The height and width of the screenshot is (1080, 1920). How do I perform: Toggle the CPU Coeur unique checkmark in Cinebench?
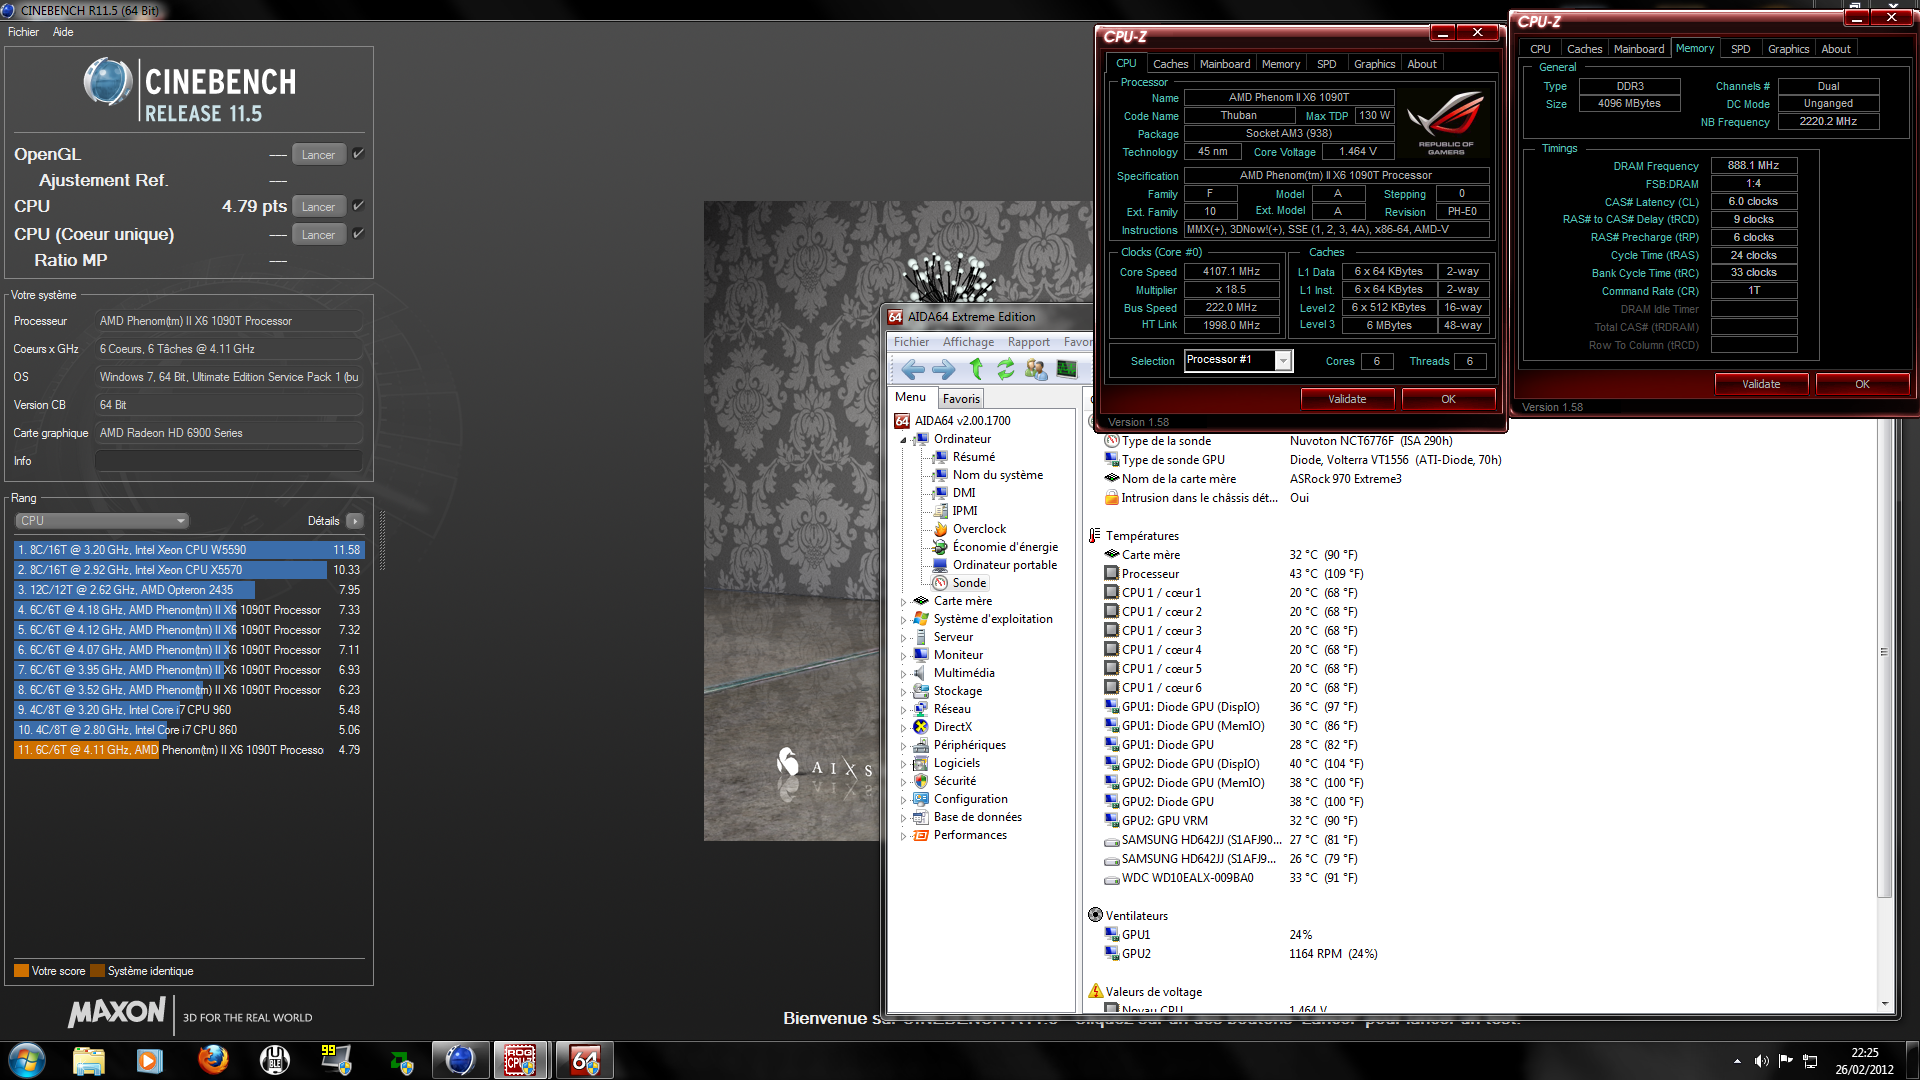(x=357, y=234)
